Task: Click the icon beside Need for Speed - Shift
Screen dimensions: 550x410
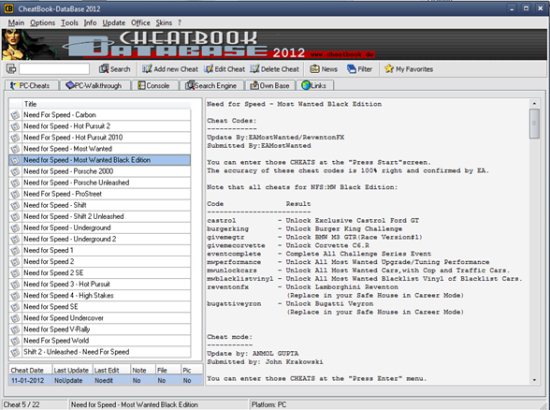Action: [x=15, y=205]
